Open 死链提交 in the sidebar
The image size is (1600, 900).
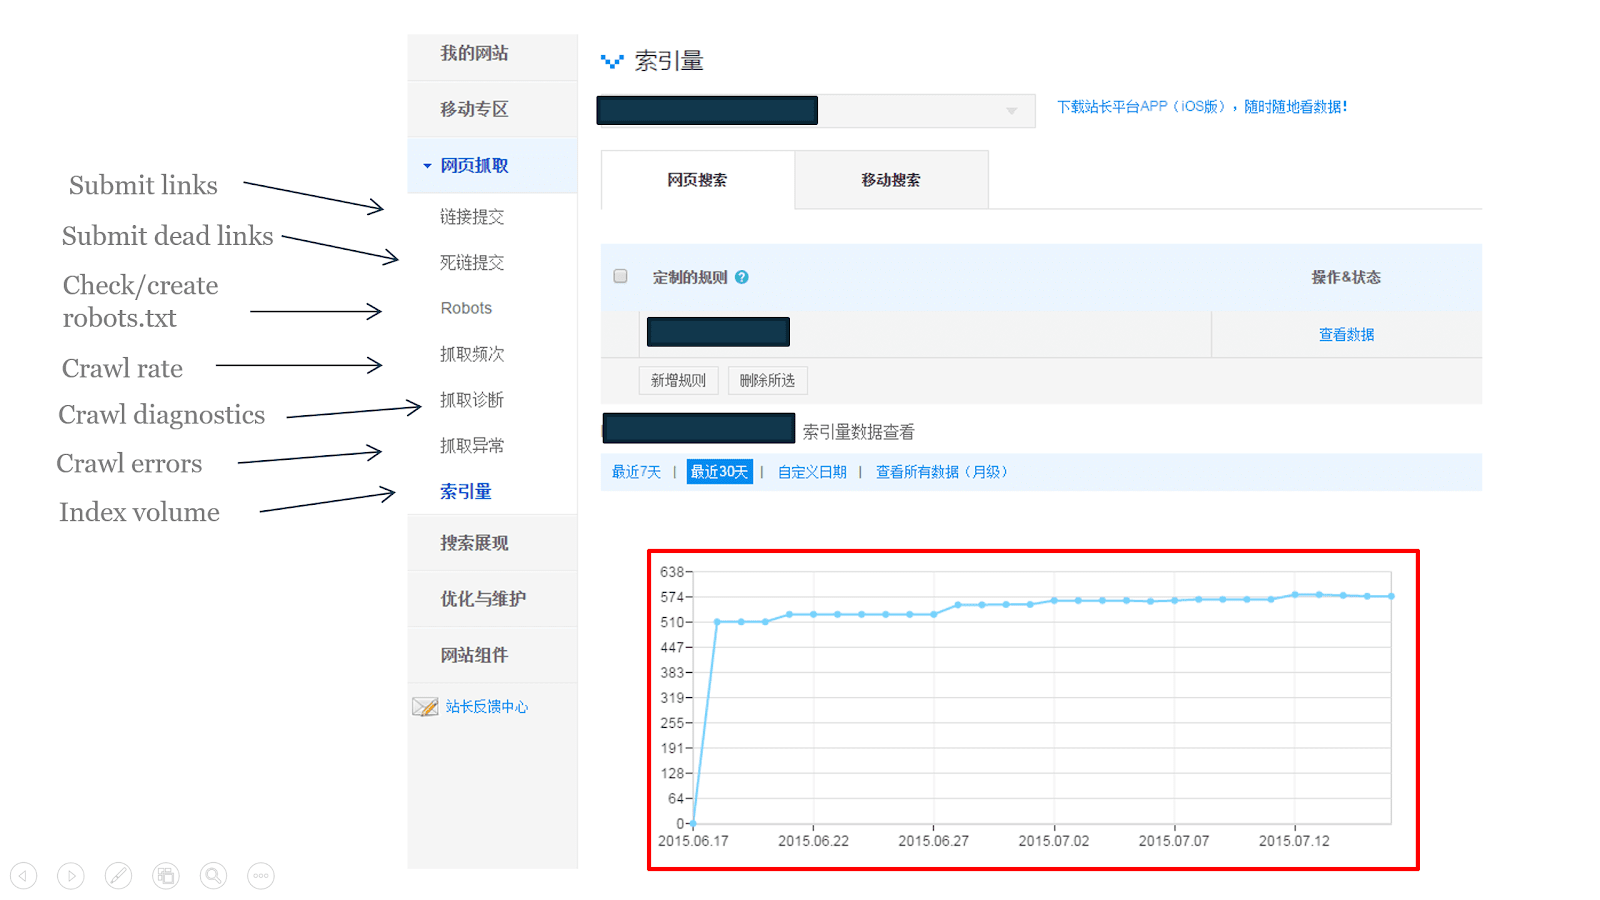(x=472, y=263)
